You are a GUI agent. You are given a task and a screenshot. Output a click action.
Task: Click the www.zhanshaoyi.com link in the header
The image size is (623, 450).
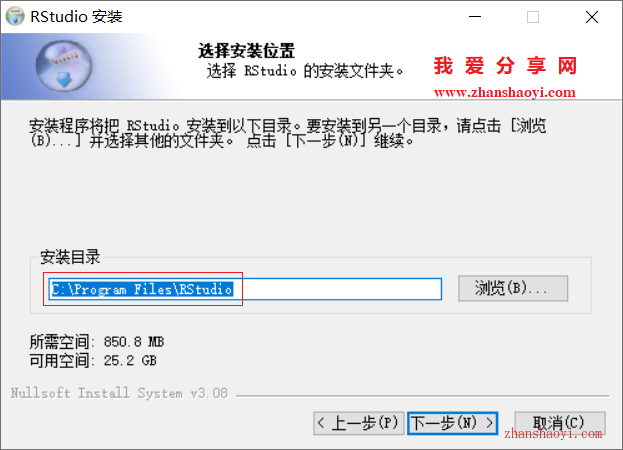click(505, 93)
